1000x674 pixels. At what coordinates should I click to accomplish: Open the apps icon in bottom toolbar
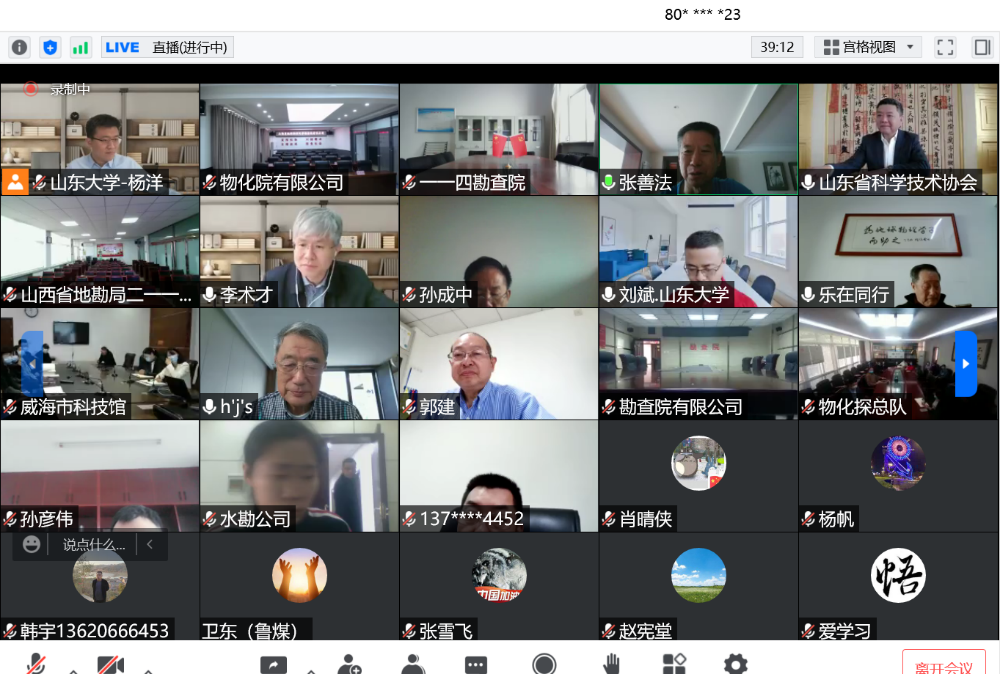click(x=674, y=664)
